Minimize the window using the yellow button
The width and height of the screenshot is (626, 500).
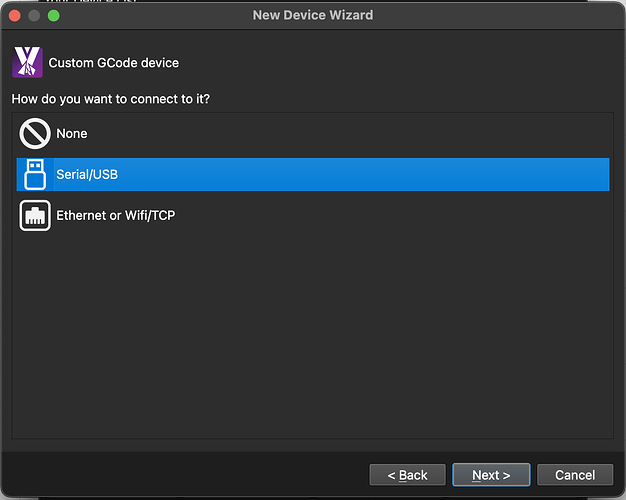coord(35,16)
